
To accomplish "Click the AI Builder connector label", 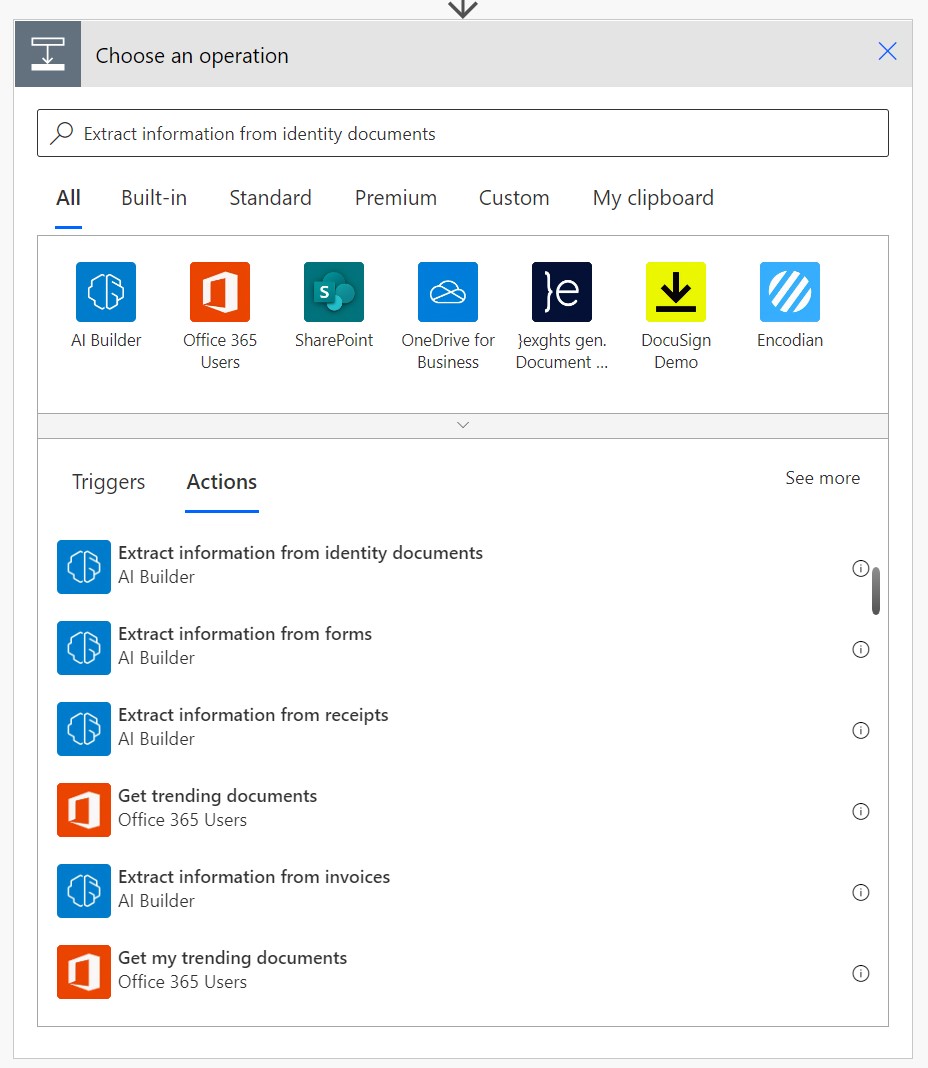I will point(106,340).
